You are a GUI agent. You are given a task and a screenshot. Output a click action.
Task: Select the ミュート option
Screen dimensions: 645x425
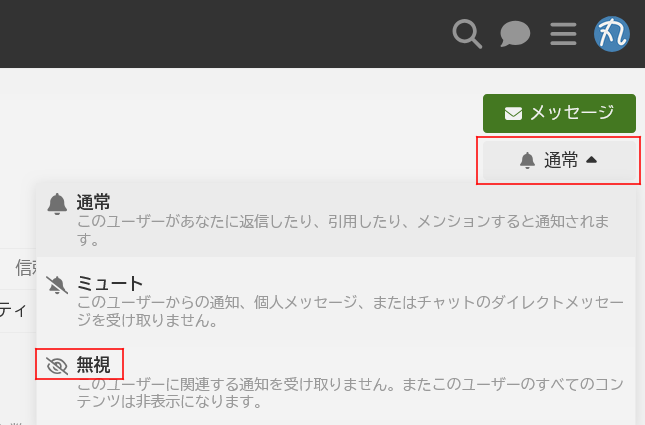pyautogui.click(x=336, y=302)
